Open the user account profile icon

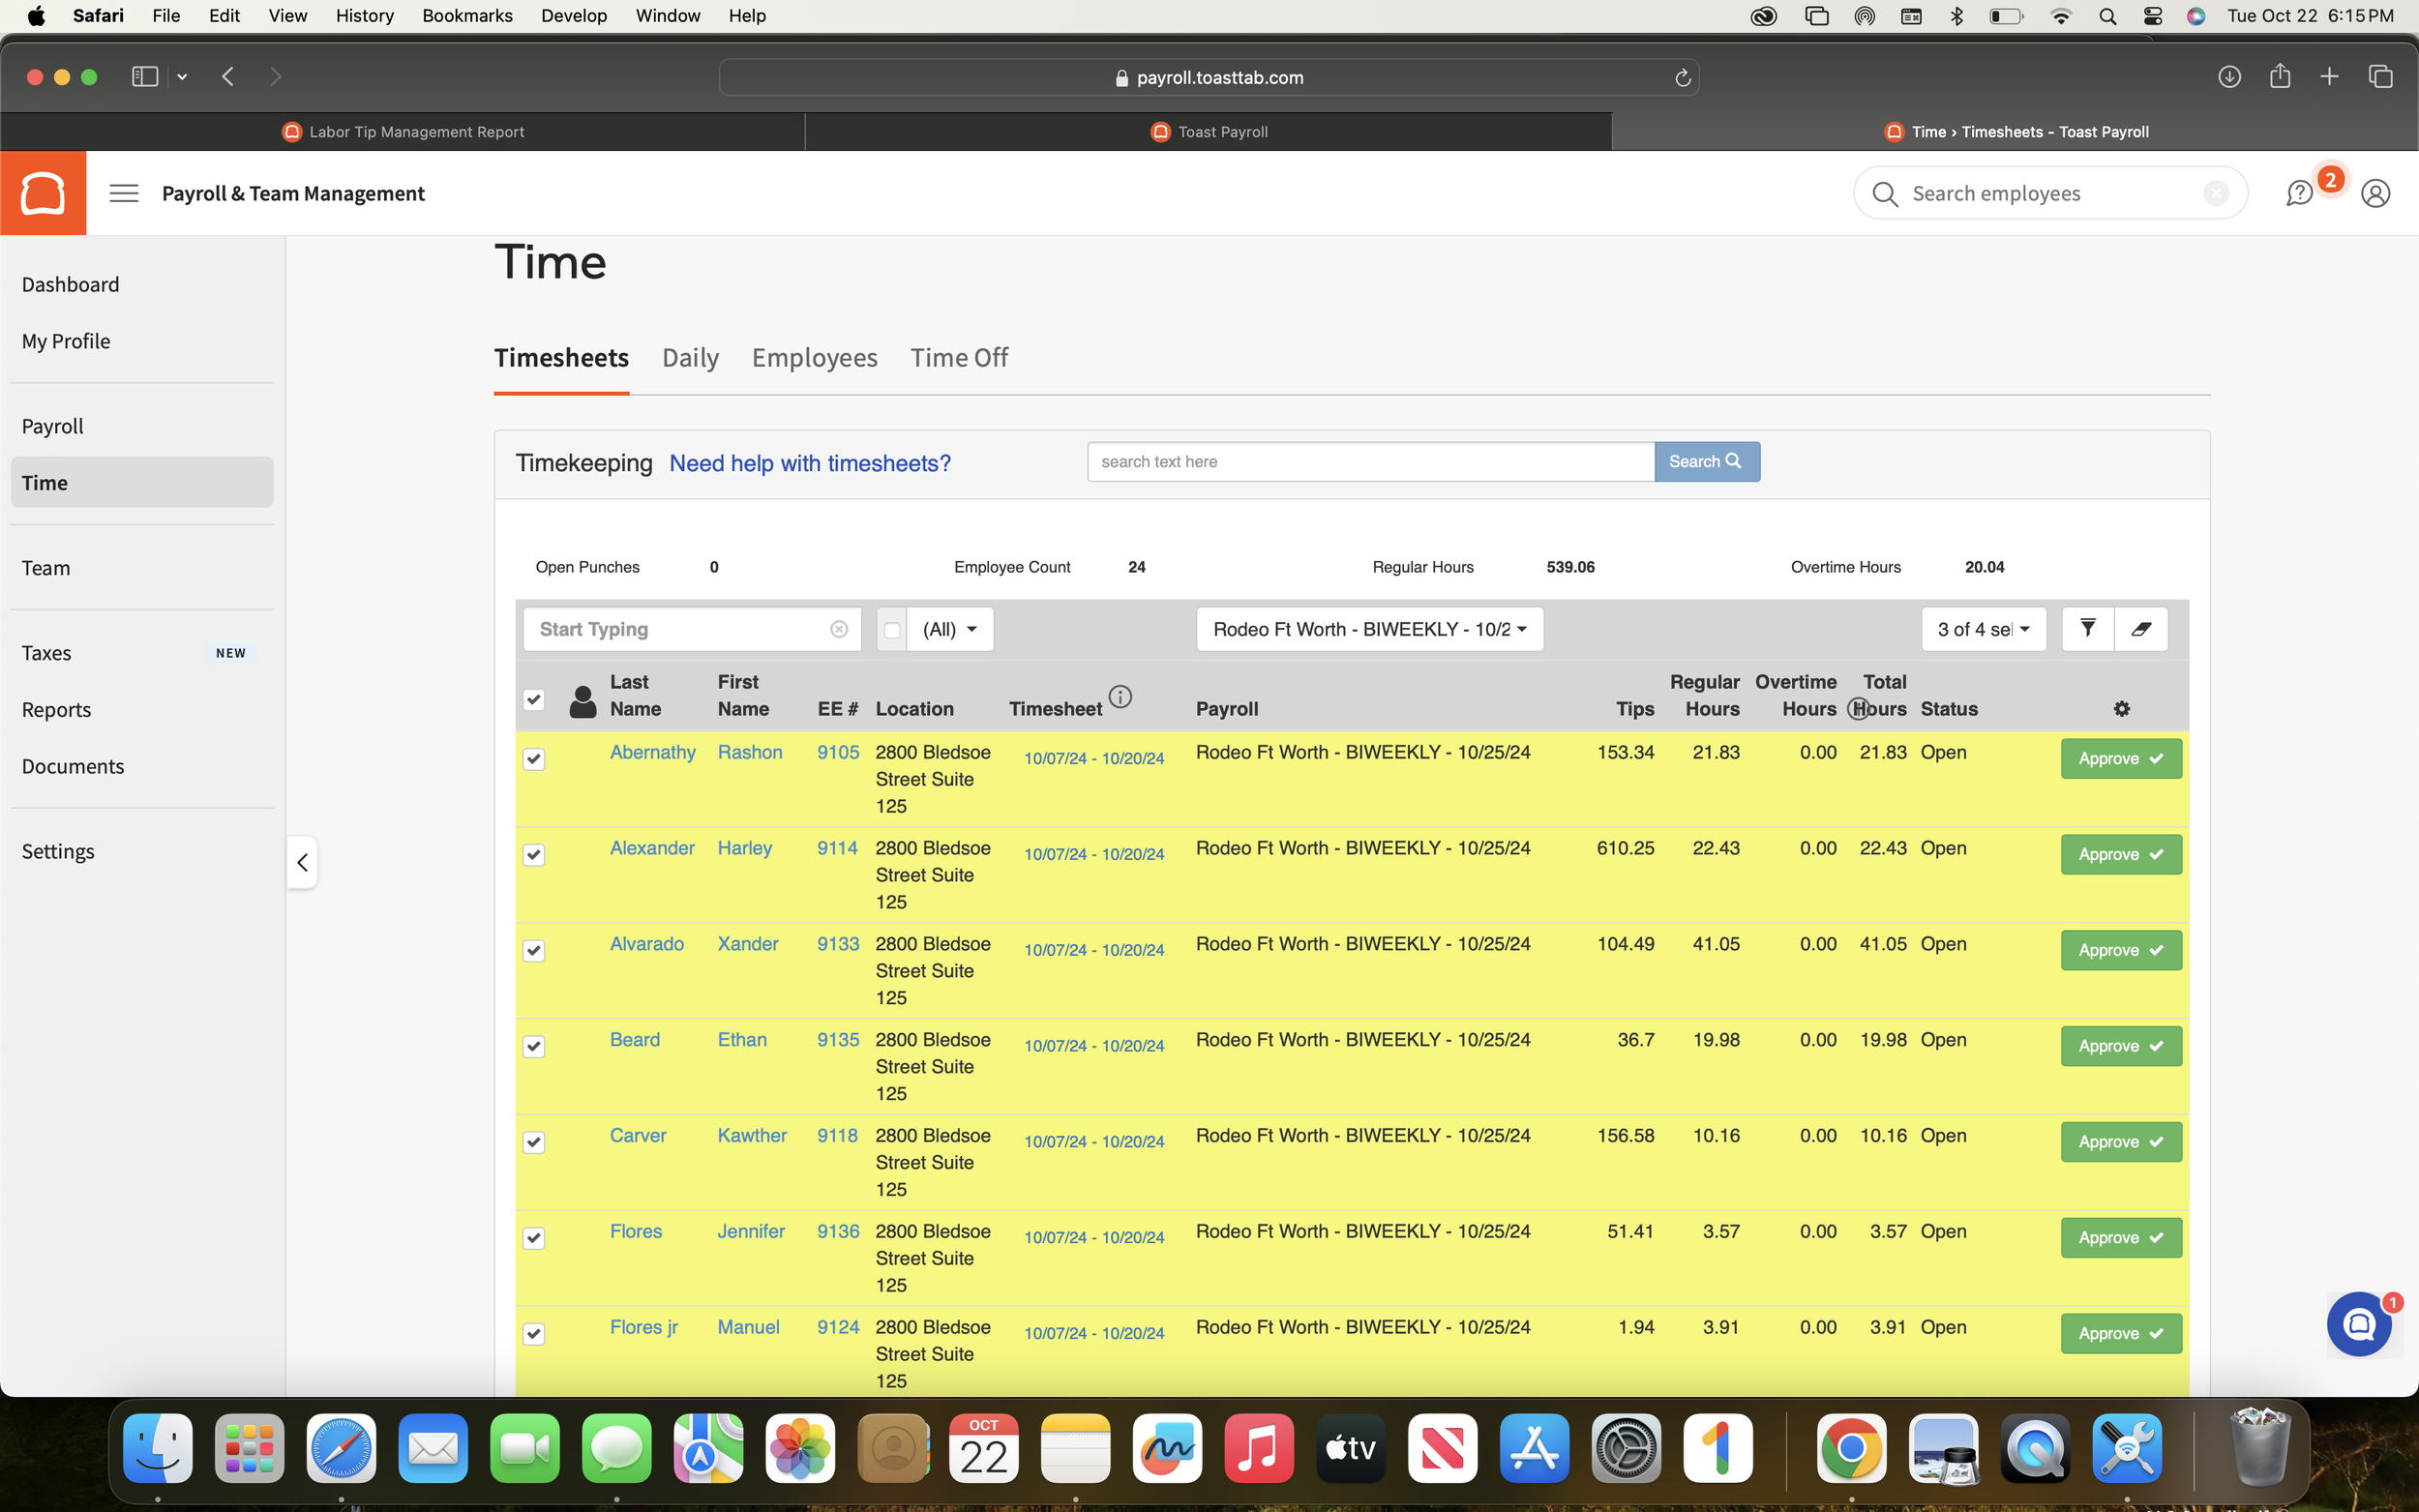tap(2375, 193)
